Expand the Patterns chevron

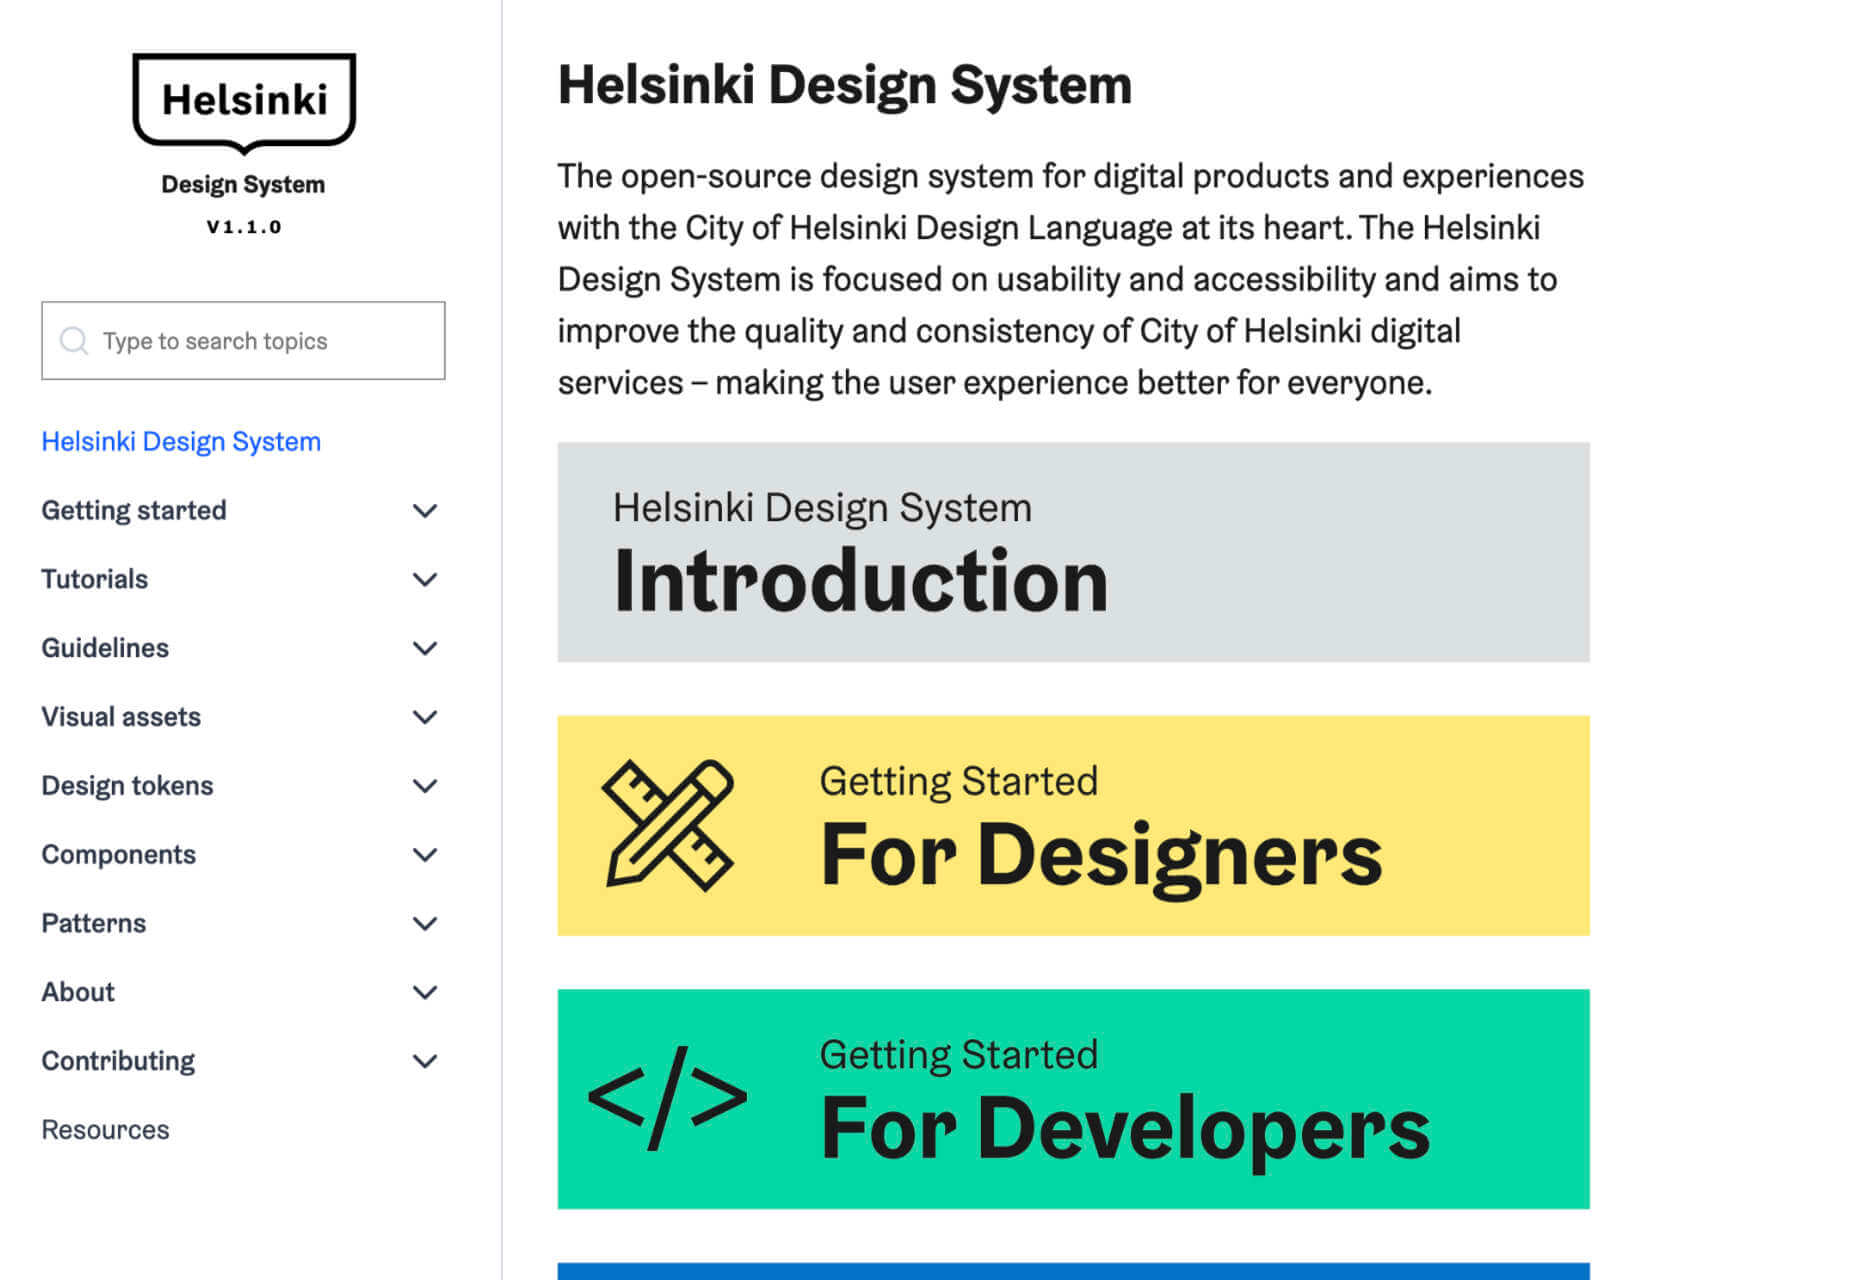point(425,924)
